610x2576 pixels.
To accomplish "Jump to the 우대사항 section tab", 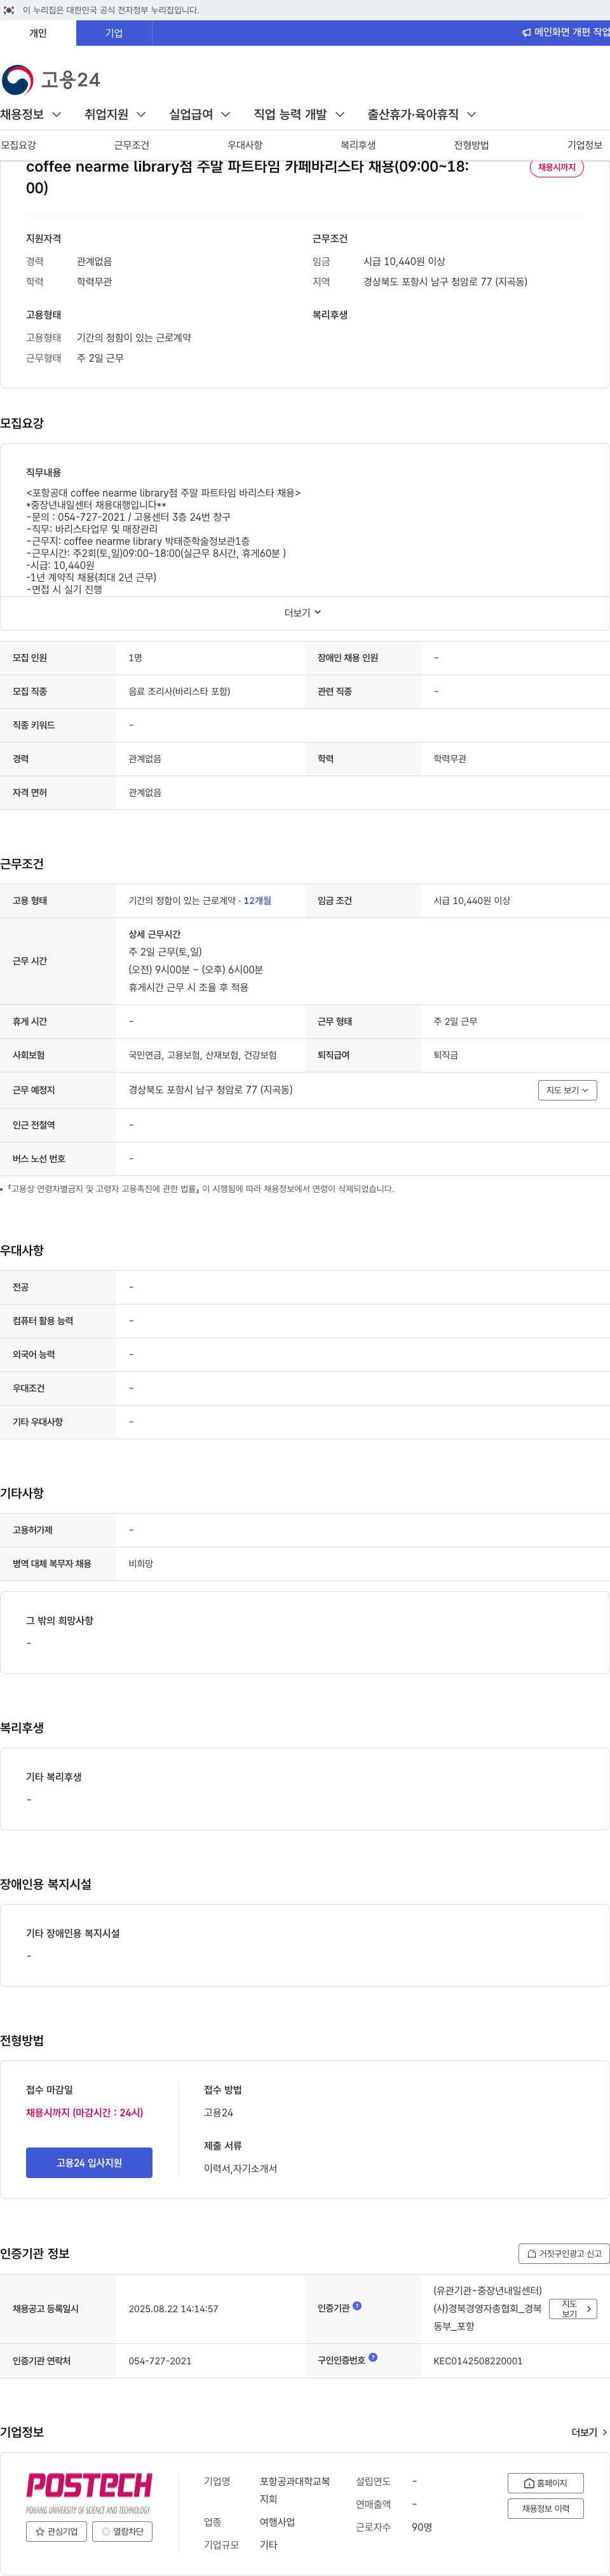I will coord(245,145).
